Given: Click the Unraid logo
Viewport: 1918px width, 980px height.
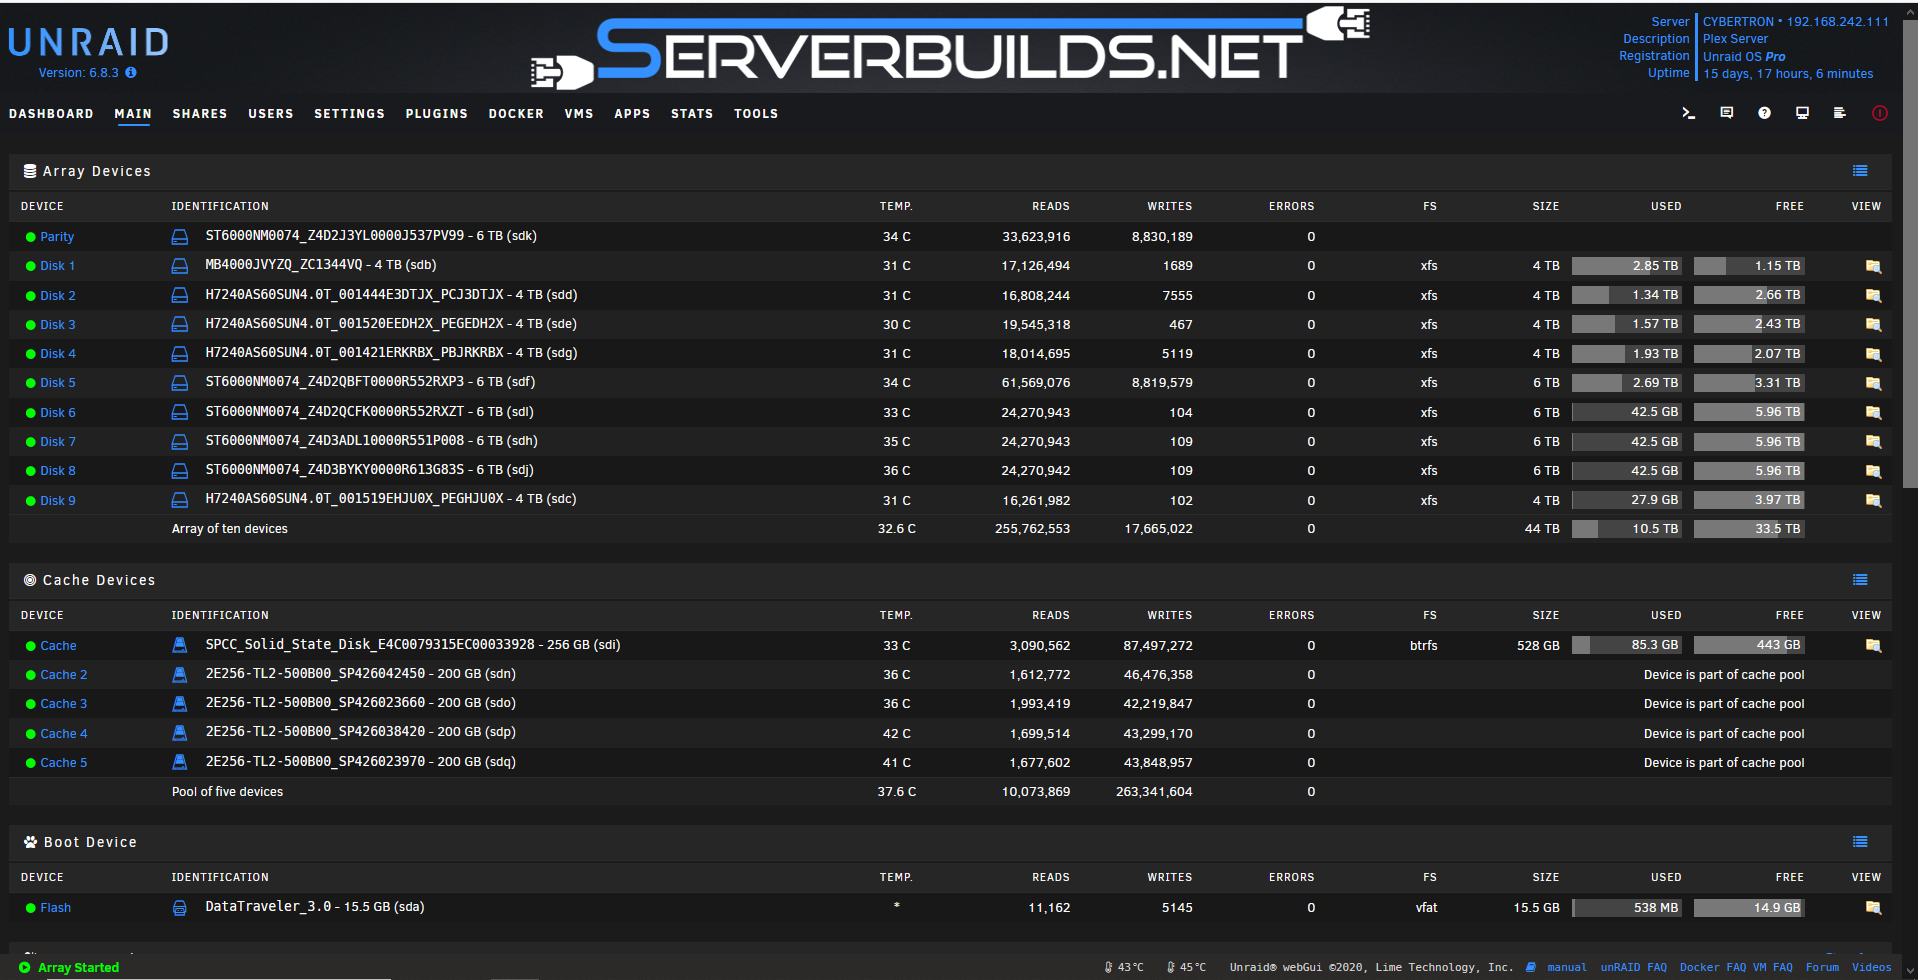Looking at the screenshot, I should coord(89,42).
